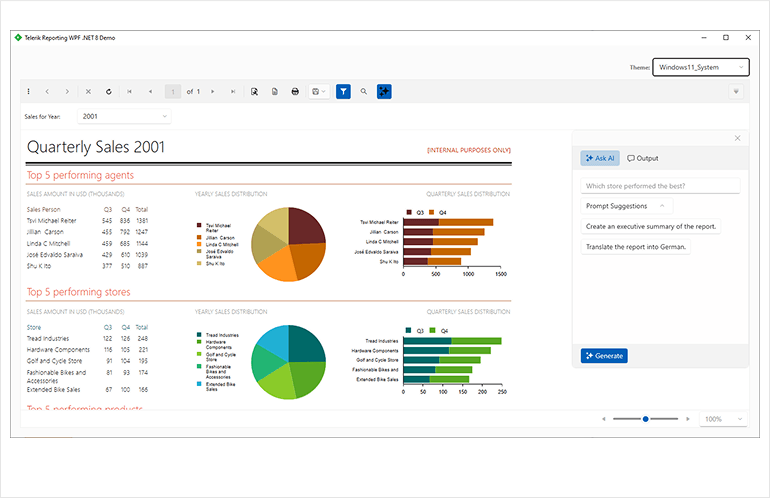Click the stores table Total header
Screen dimensions: 770x498
141,327
